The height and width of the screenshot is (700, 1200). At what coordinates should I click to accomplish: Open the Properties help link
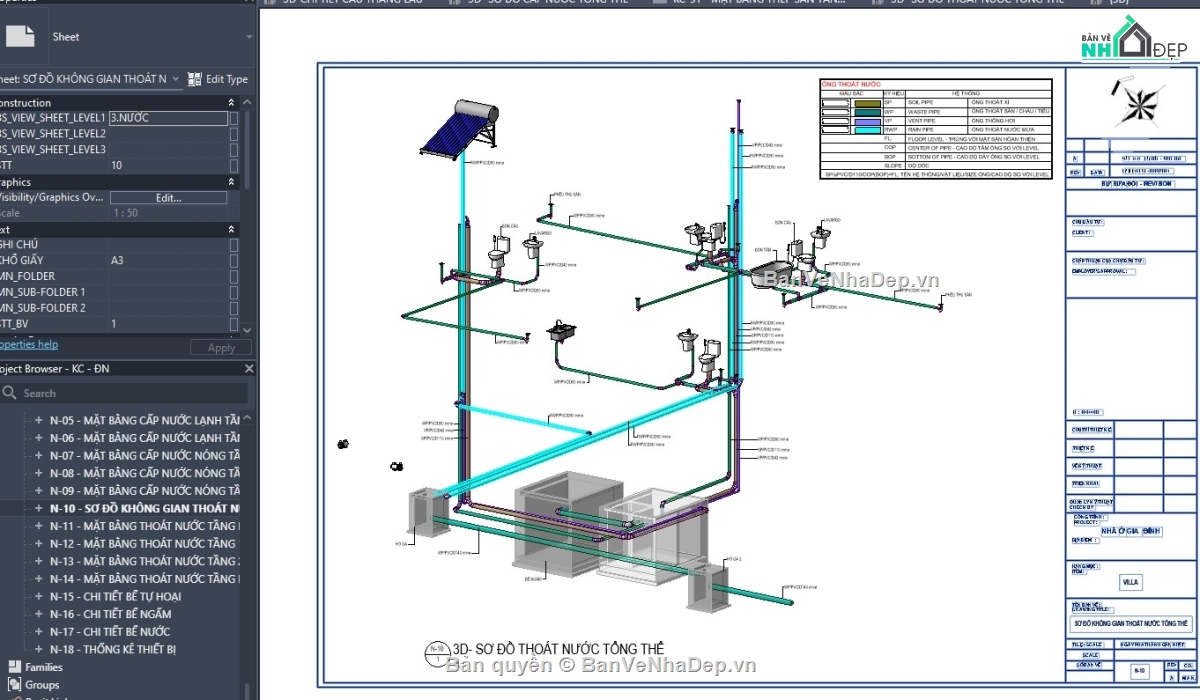(28, 345)
